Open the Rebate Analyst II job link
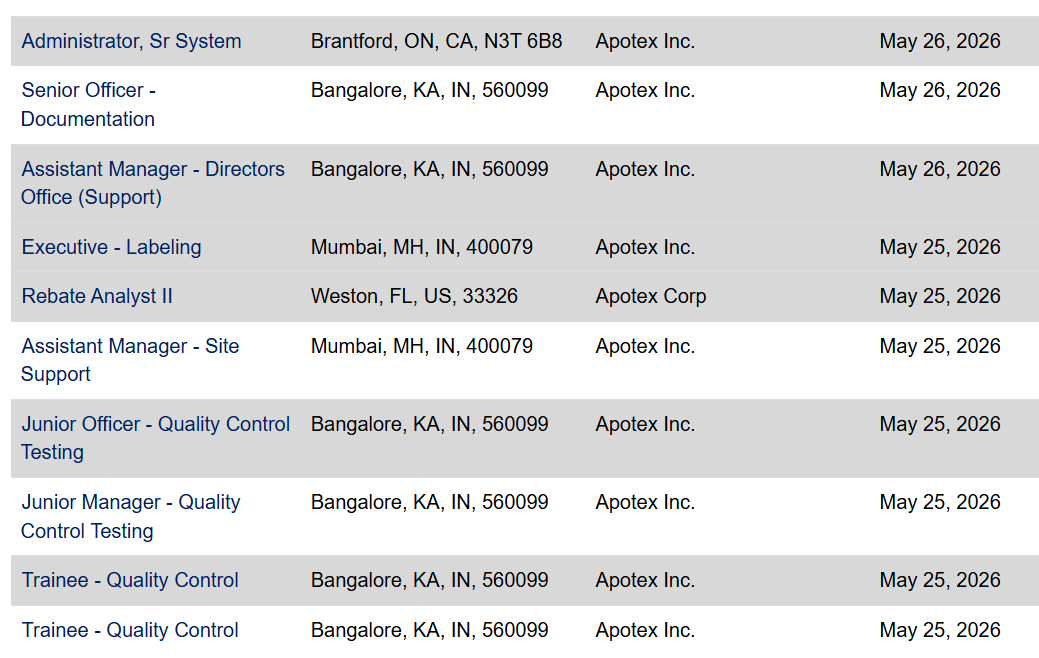 click(x=97, y=296)
